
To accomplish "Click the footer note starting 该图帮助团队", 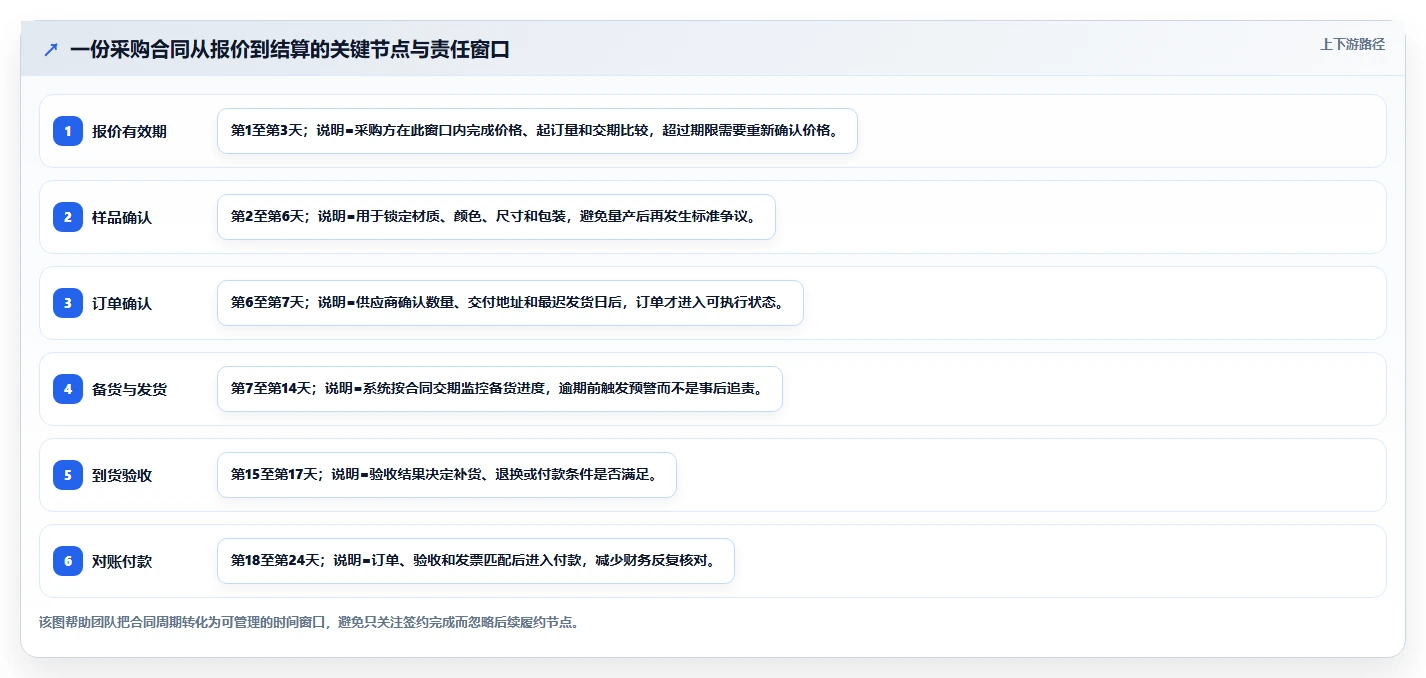I will point(309,622).
